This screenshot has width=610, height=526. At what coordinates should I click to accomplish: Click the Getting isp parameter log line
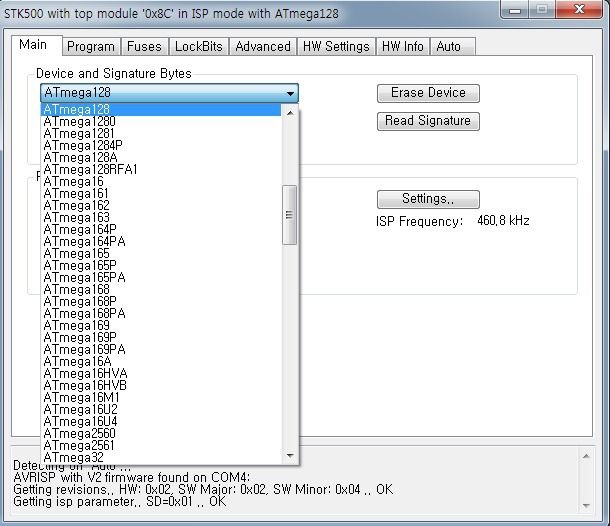119,501
